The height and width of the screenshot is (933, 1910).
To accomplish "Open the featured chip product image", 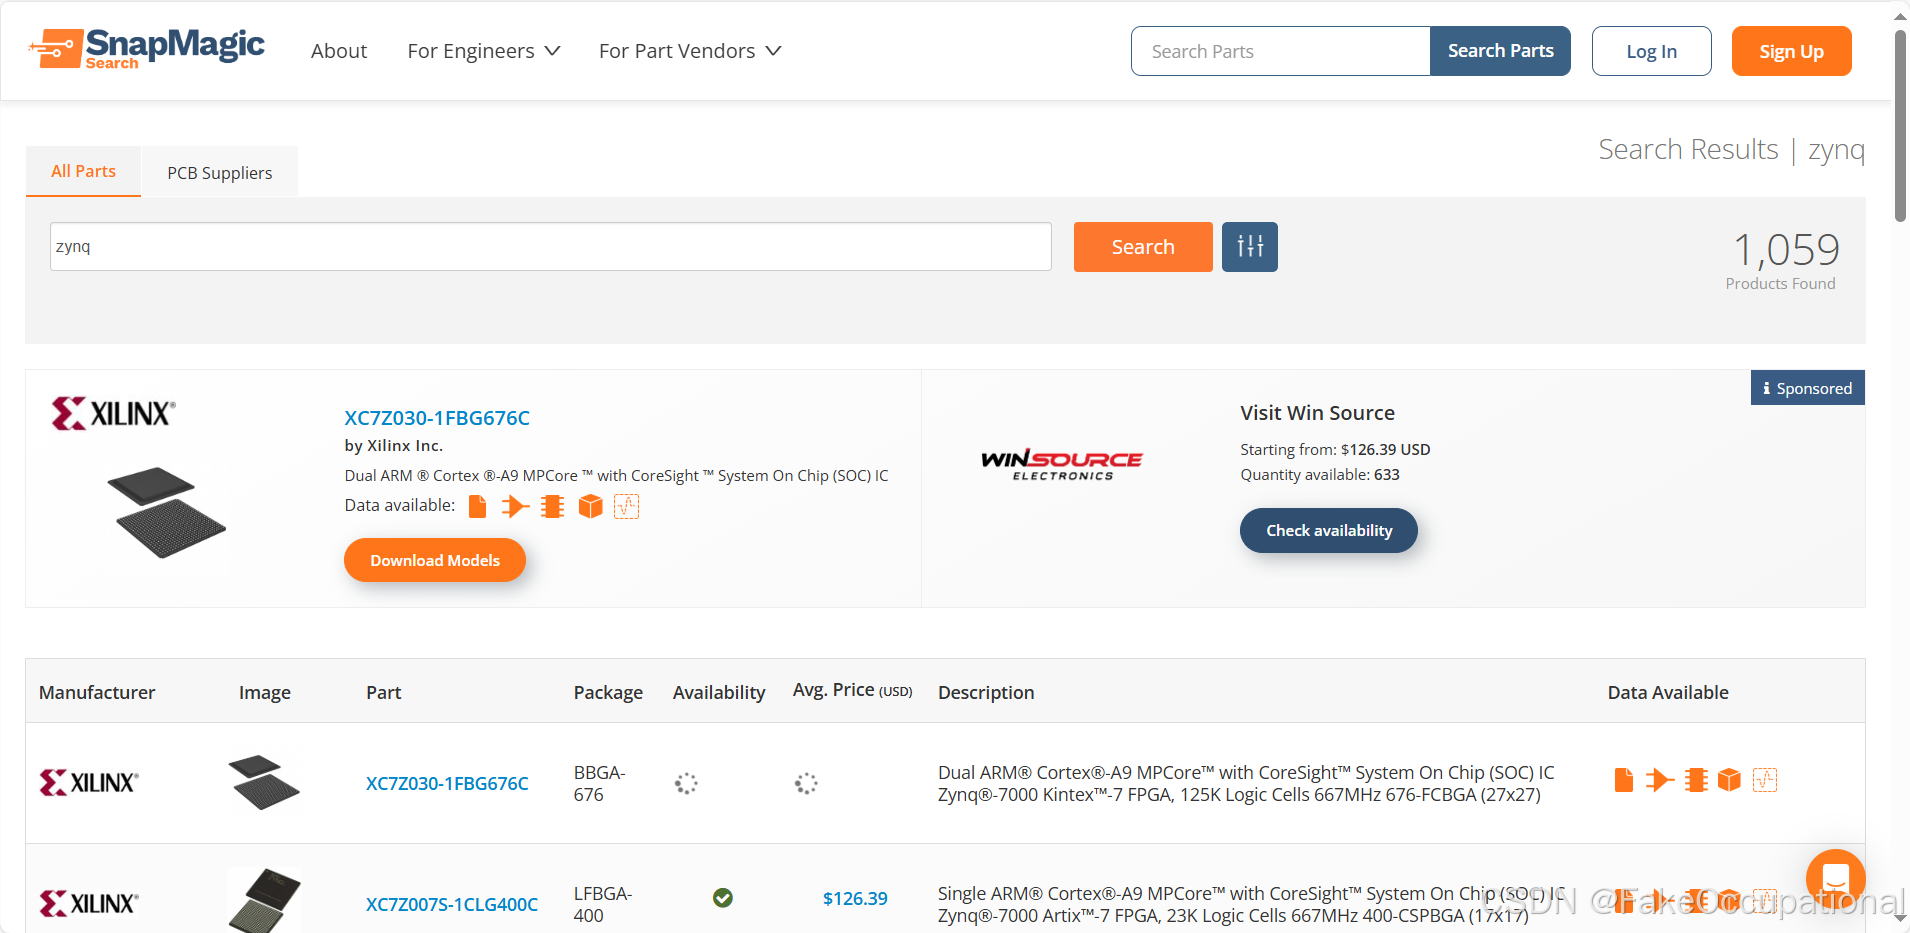I will (166, 513).
